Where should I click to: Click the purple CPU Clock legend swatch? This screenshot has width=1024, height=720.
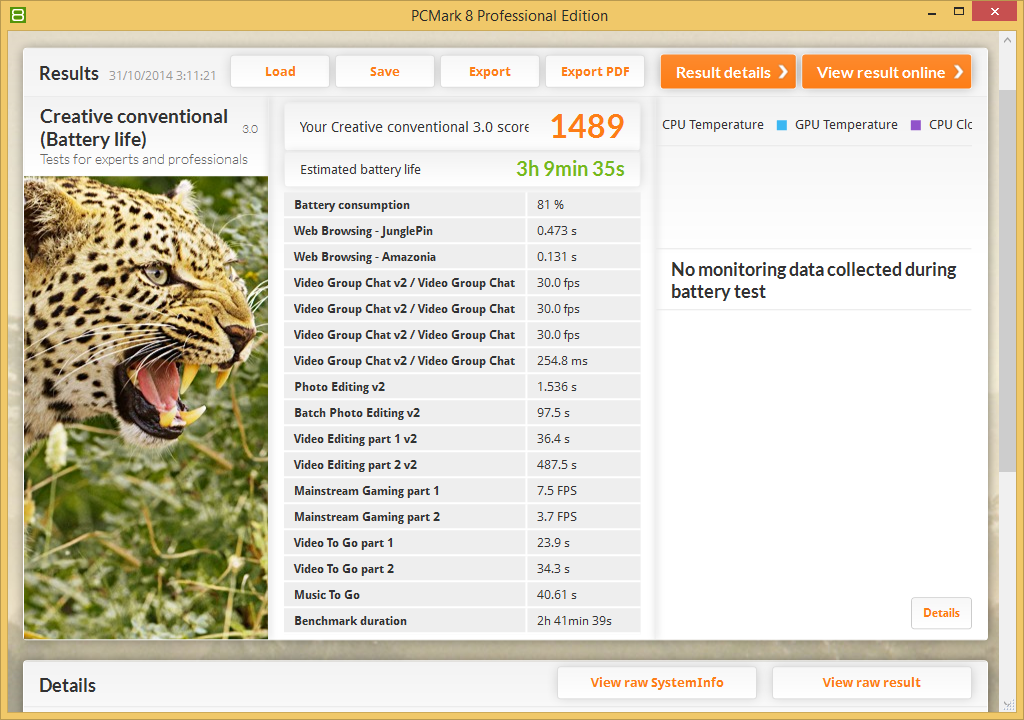[x=916, y=125]
